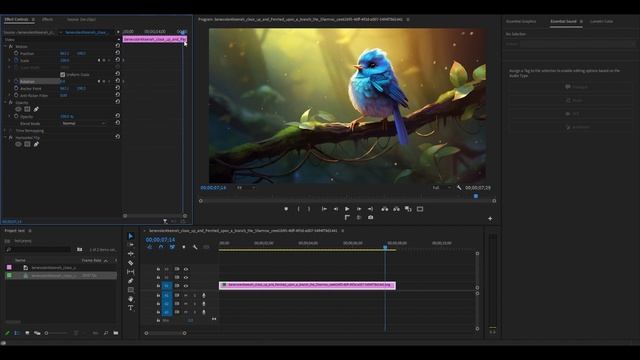Expand Scale property twirl
The width and height of the screenshot is (640, 360).
pos(10,60)
